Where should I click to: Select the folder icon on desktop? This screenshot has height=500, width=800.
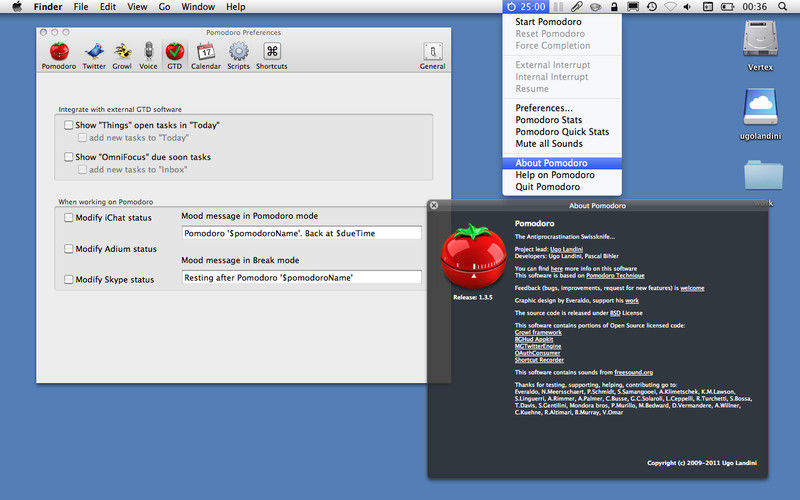[x=763, y=176]
